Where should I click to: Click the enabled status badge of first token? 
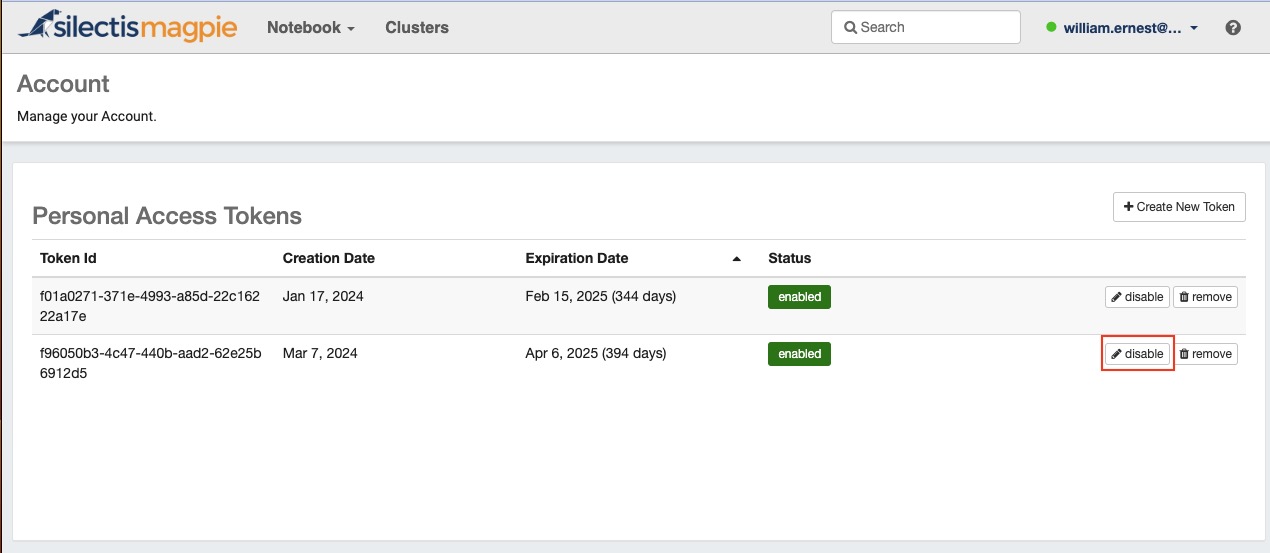(799, 297)
